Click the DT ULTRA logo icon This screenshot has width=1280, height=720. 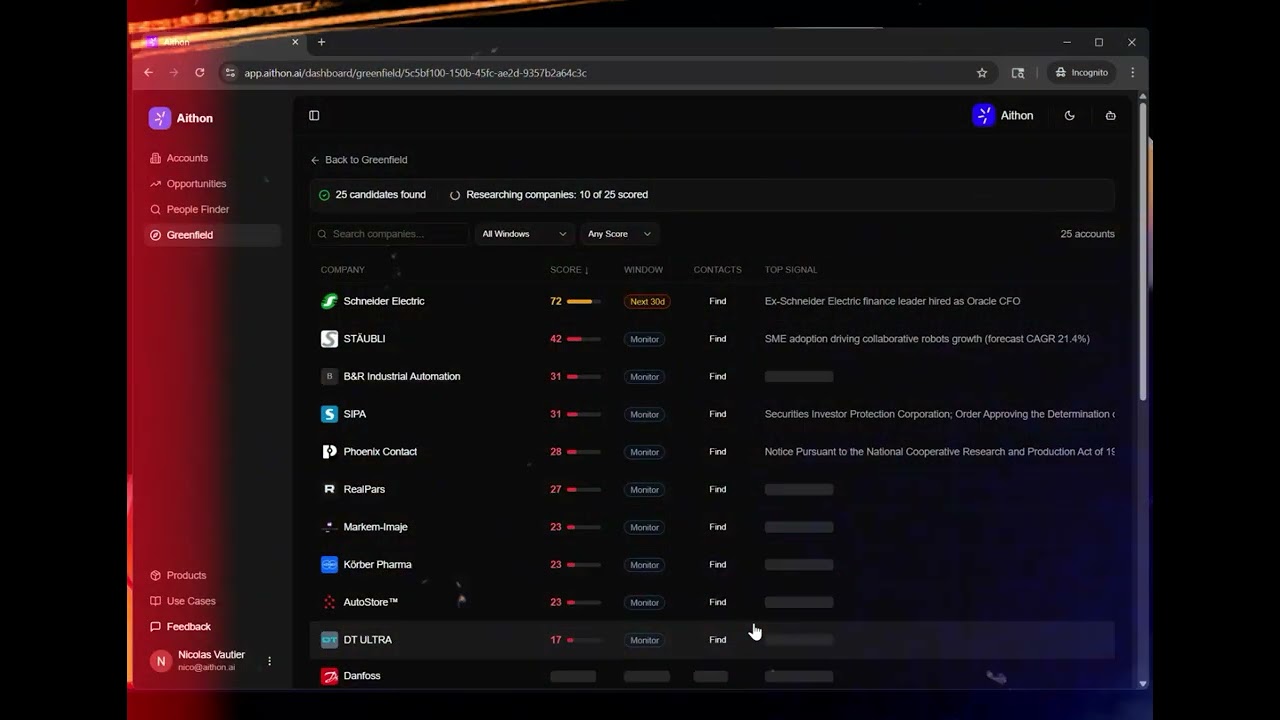[329, 640]
